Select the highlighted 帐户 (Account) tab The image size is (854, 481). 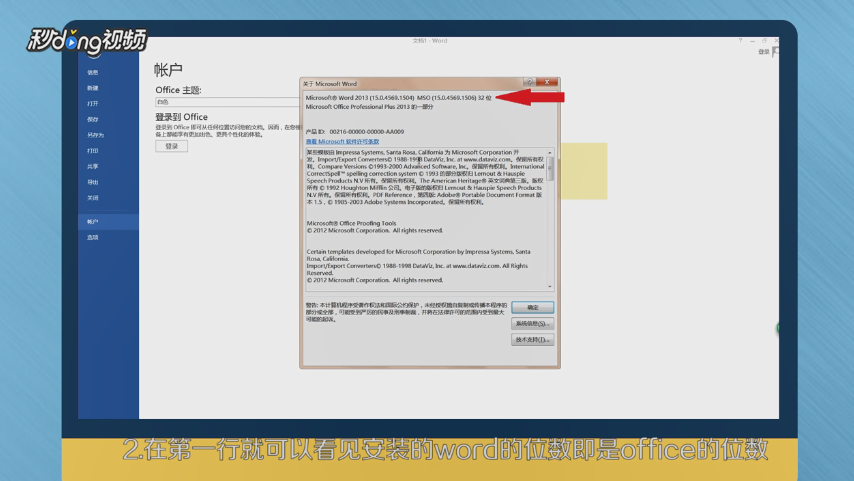108,222
